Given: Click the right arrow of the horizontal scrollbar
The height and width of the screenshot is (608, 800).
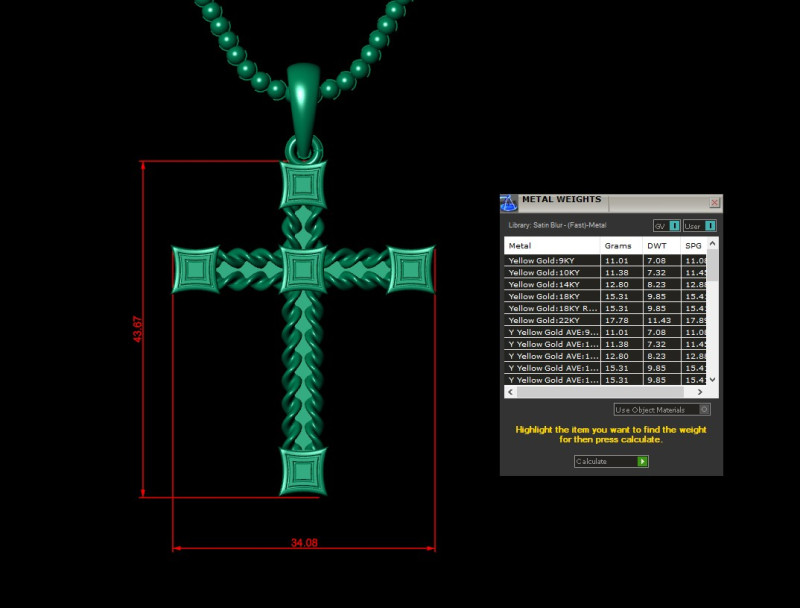Looking at the screenshot, I should click(702, 394).
